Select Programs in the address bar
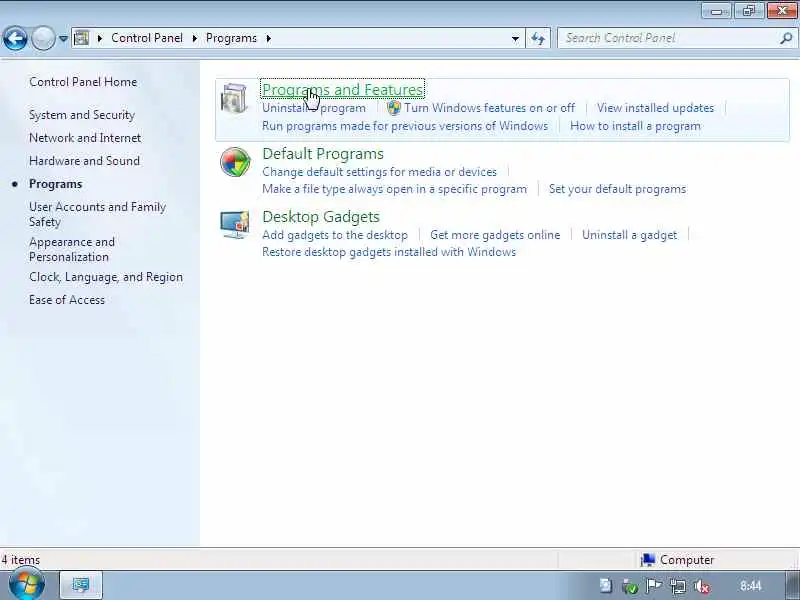Screen dimensions: 800x600 click(231, 38)
